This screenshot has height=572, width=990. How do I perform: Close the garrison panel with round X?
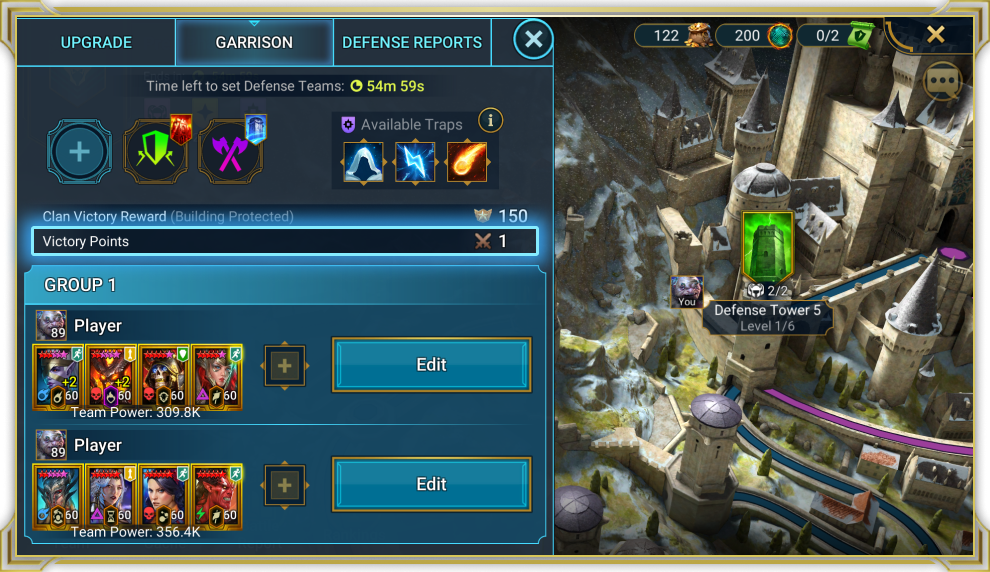534,39
